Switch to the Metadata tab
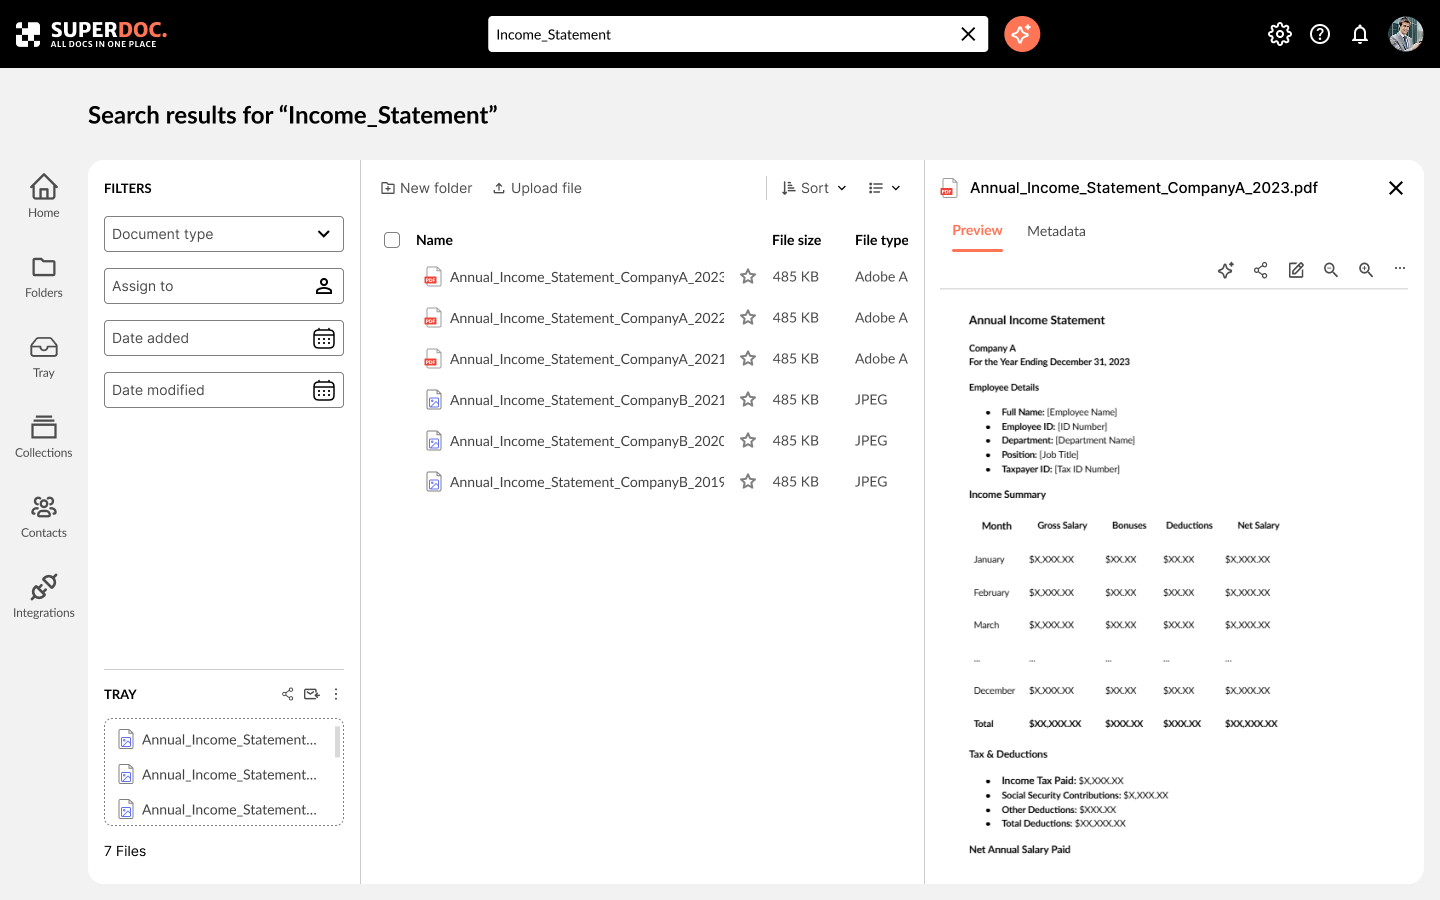 (1056, 231)
